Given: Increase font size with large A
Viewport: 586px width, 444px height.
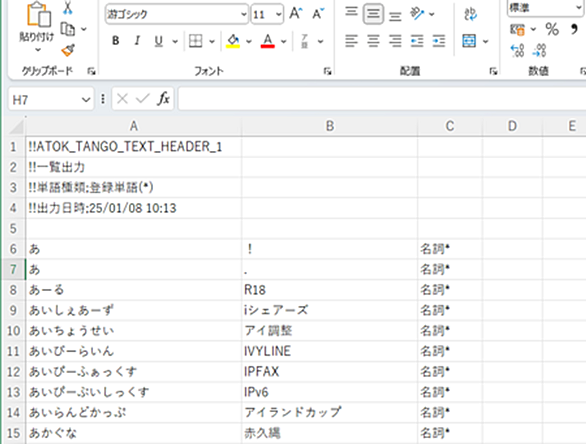Looking at the screenshot, I should [296, 14].
